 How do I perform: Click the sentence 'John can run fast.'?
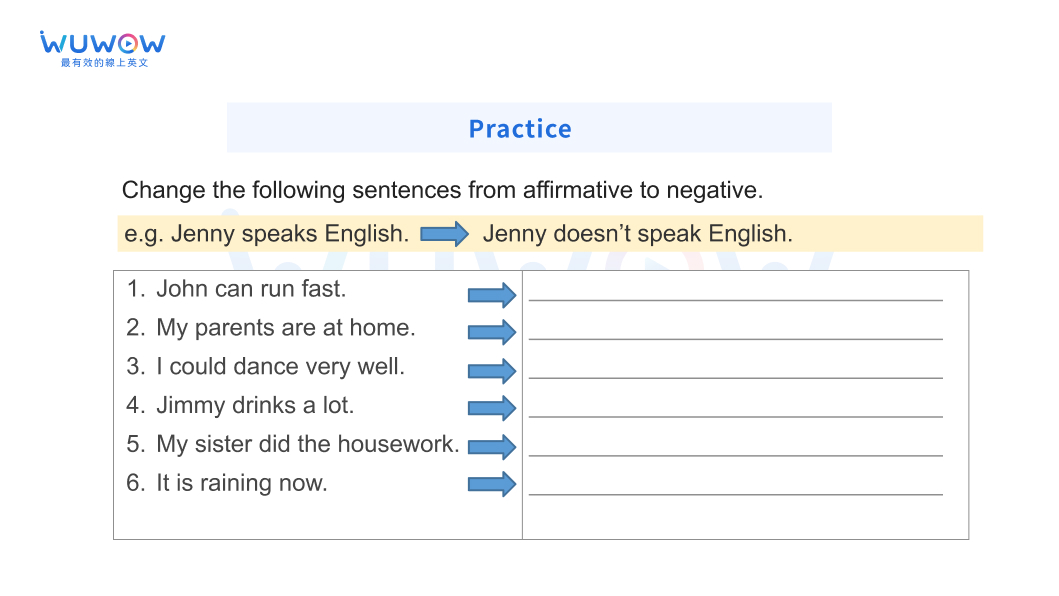pos(250,289)
